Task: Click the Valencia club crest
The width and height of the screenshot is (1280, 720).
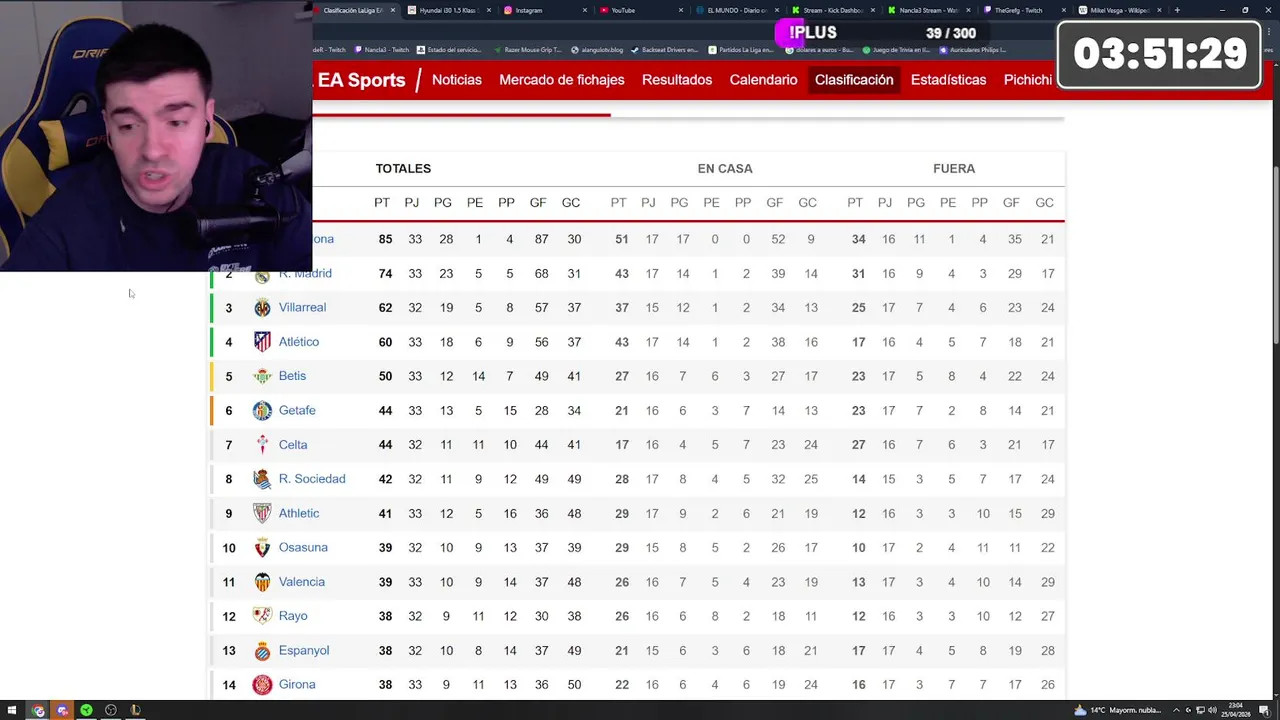Action: (262, 582)
